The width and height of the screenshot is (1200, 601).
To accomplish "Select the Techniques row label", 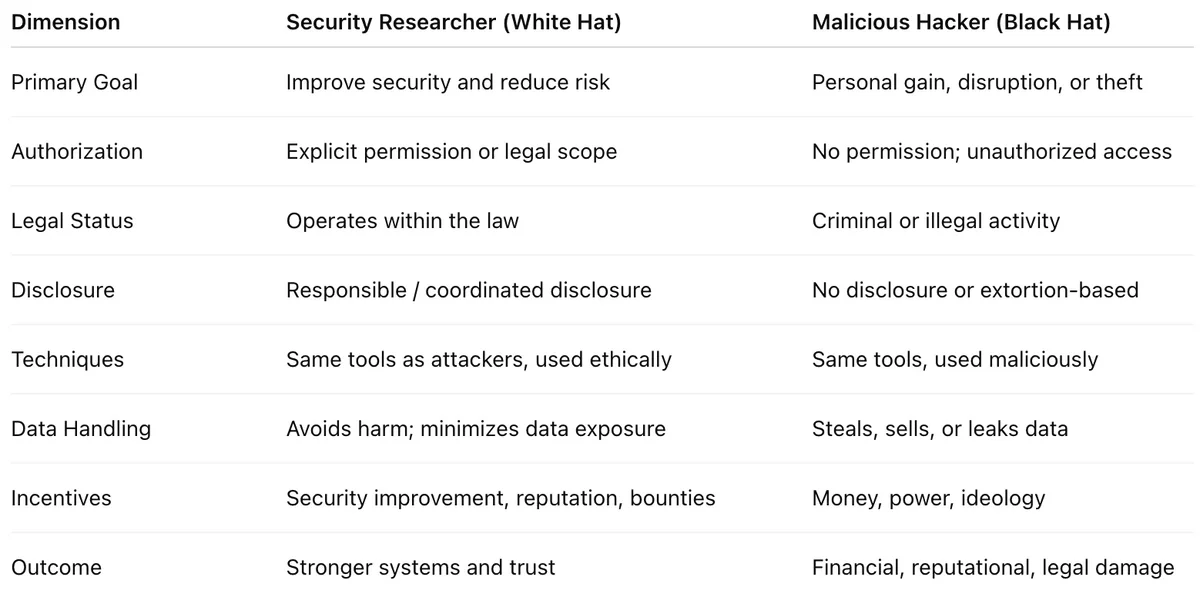I will click(67, 359).
